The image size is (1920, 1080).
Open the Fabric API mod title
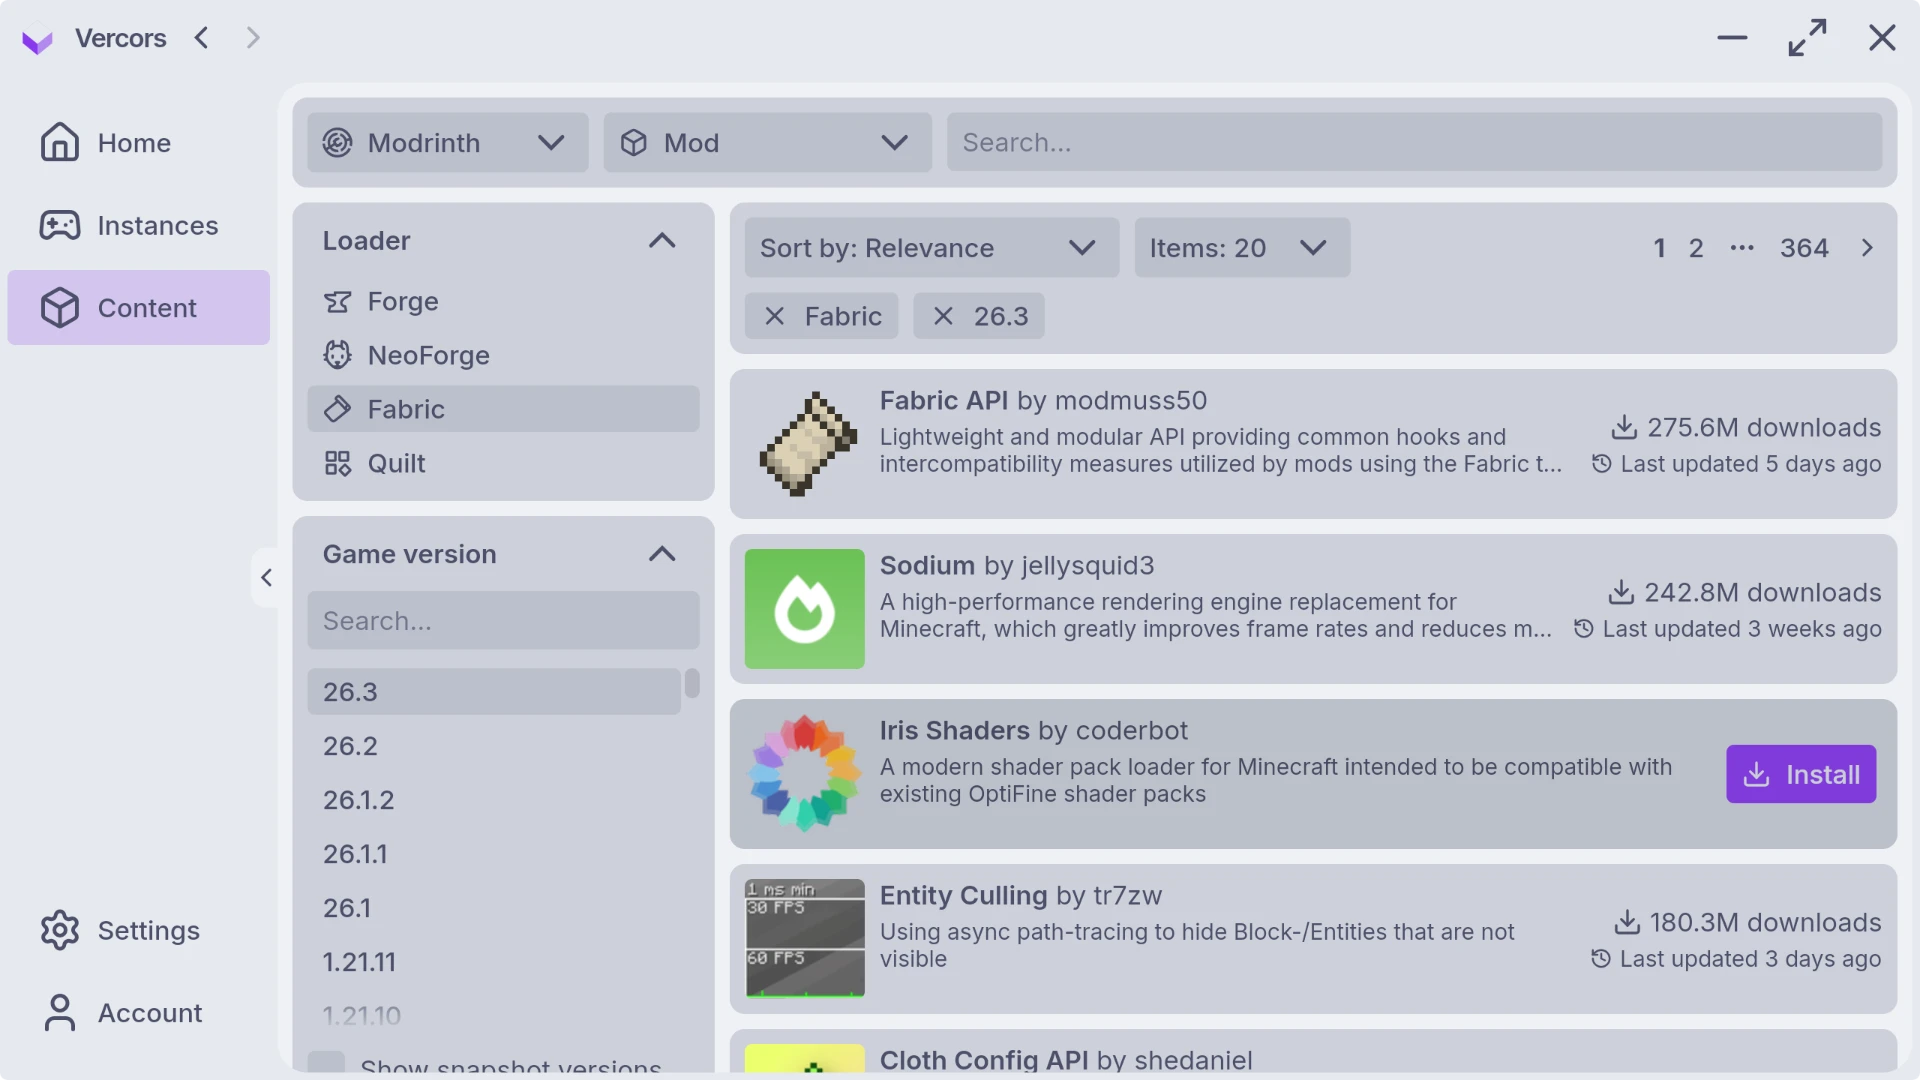click(943, 400)
